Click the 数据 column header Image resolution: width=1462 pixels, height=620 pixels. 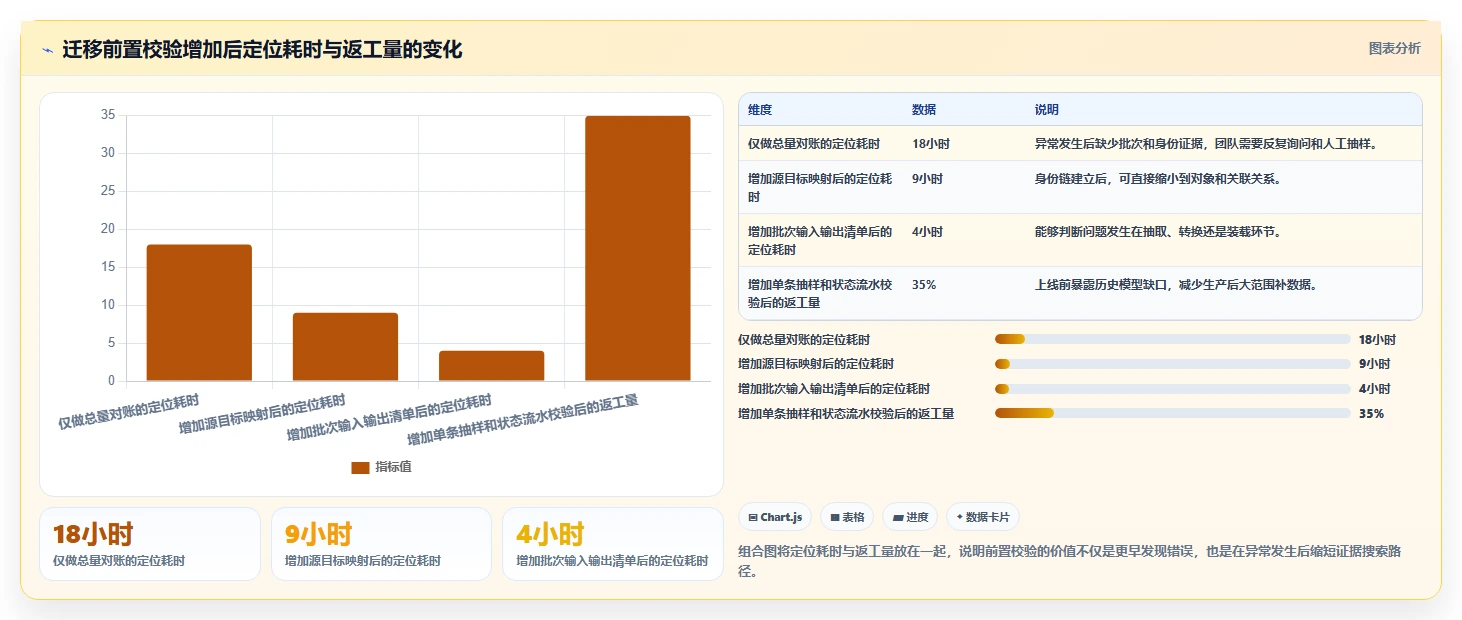[x=924, y=110]
